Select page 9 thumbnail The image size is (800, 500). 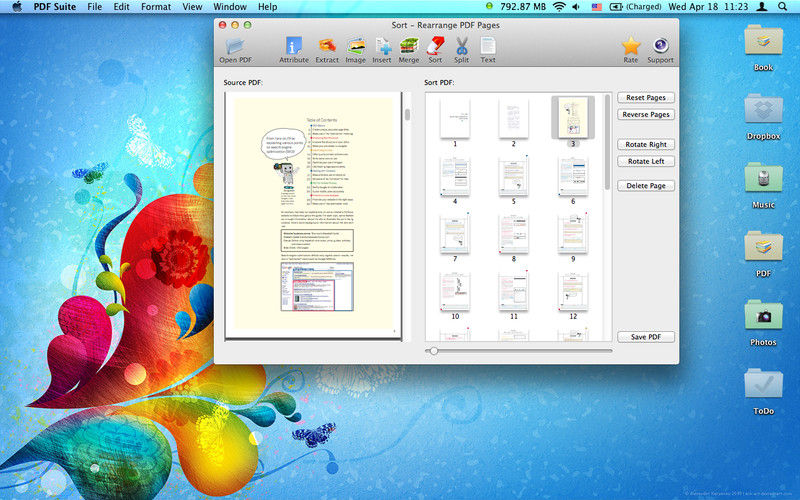[573, 234]
